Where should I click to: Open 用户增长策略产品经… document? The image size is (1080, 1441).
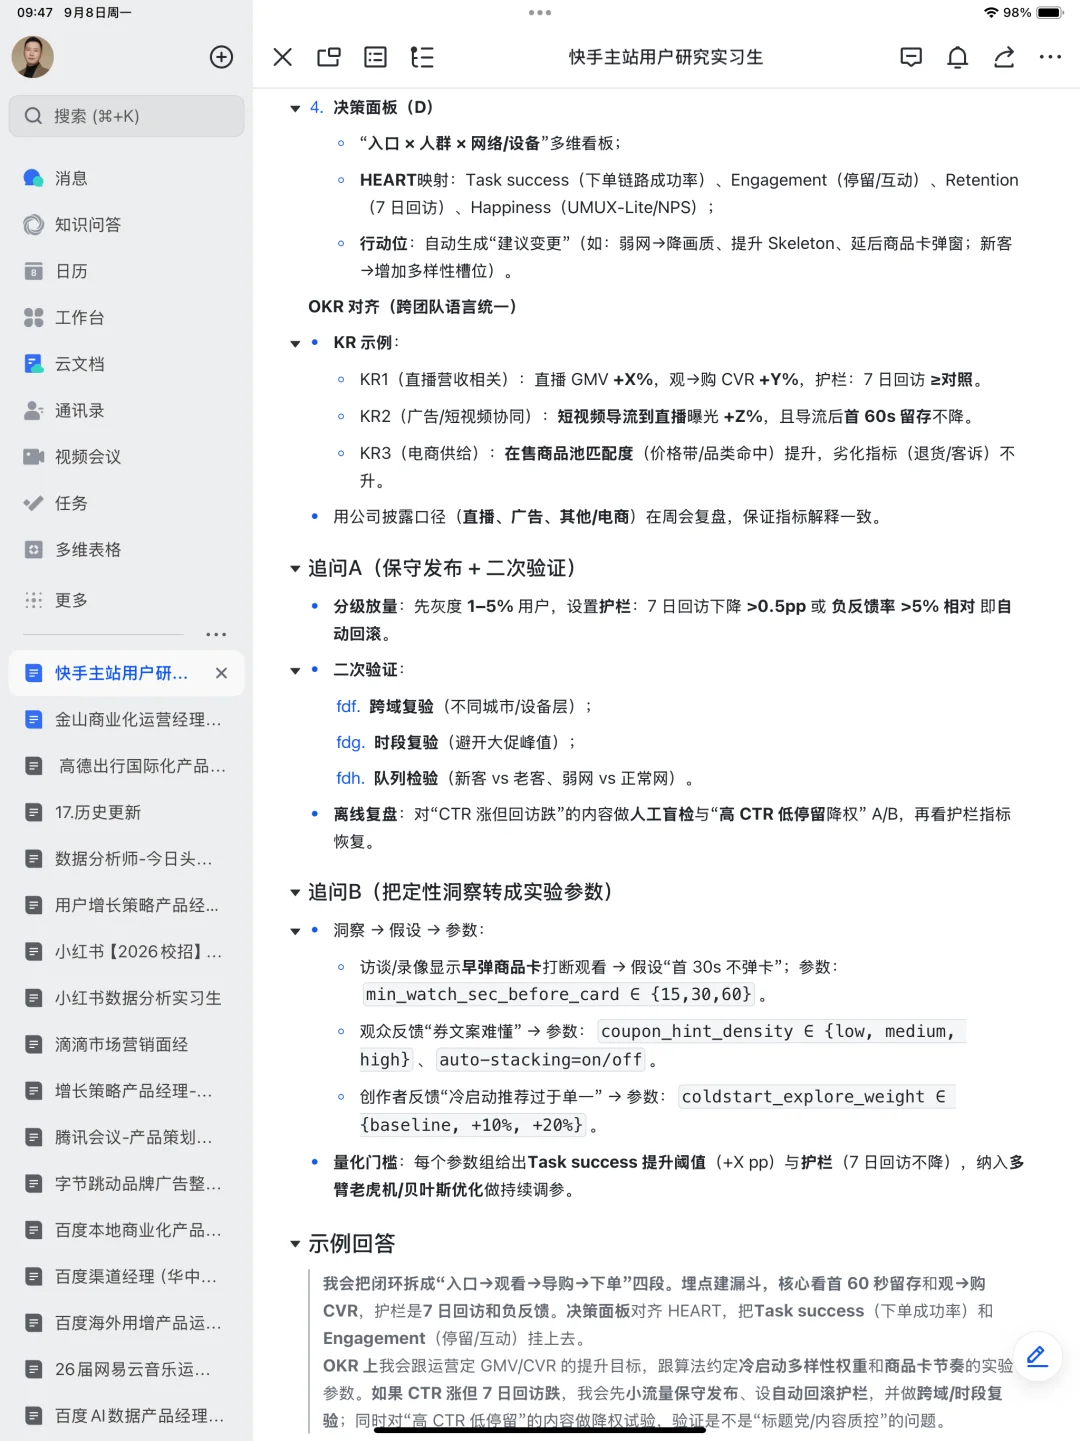click(x=127, y=905)
